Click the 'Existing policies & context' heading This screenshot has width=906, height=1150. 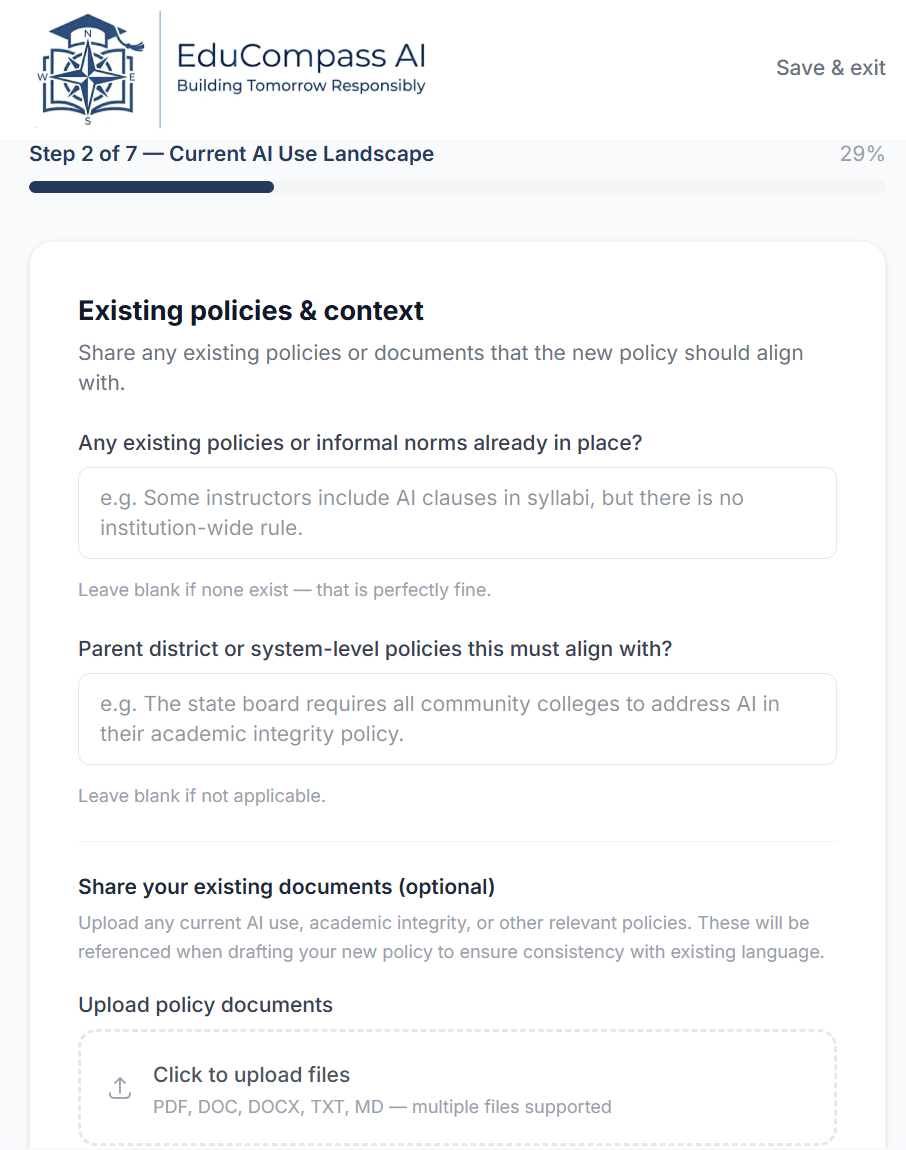pyautogui.click(x=251, y=311)
